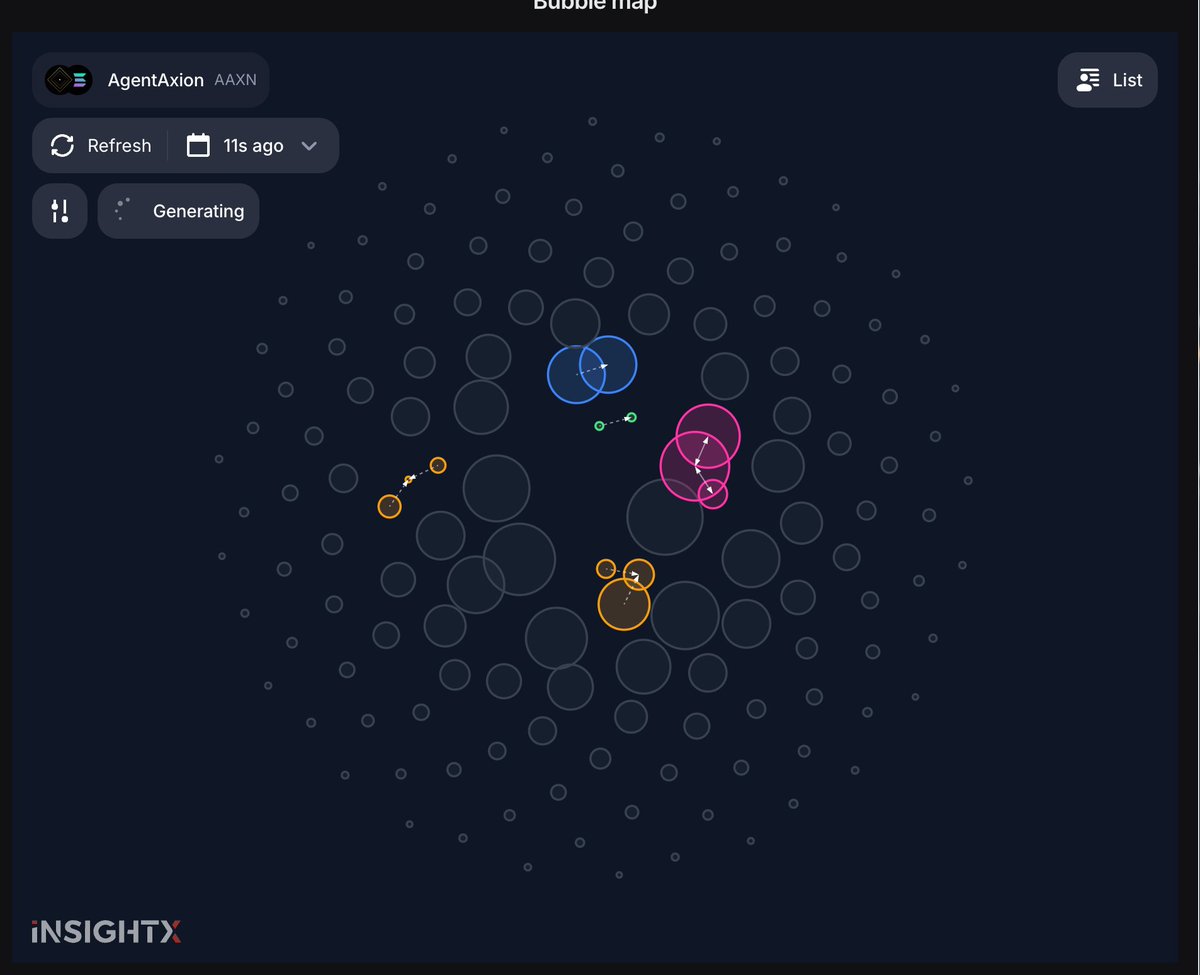The height and width of the screenshot is (975, 1200).
Task: Select the right blue cluster bubble
Action: pos(608,365)
